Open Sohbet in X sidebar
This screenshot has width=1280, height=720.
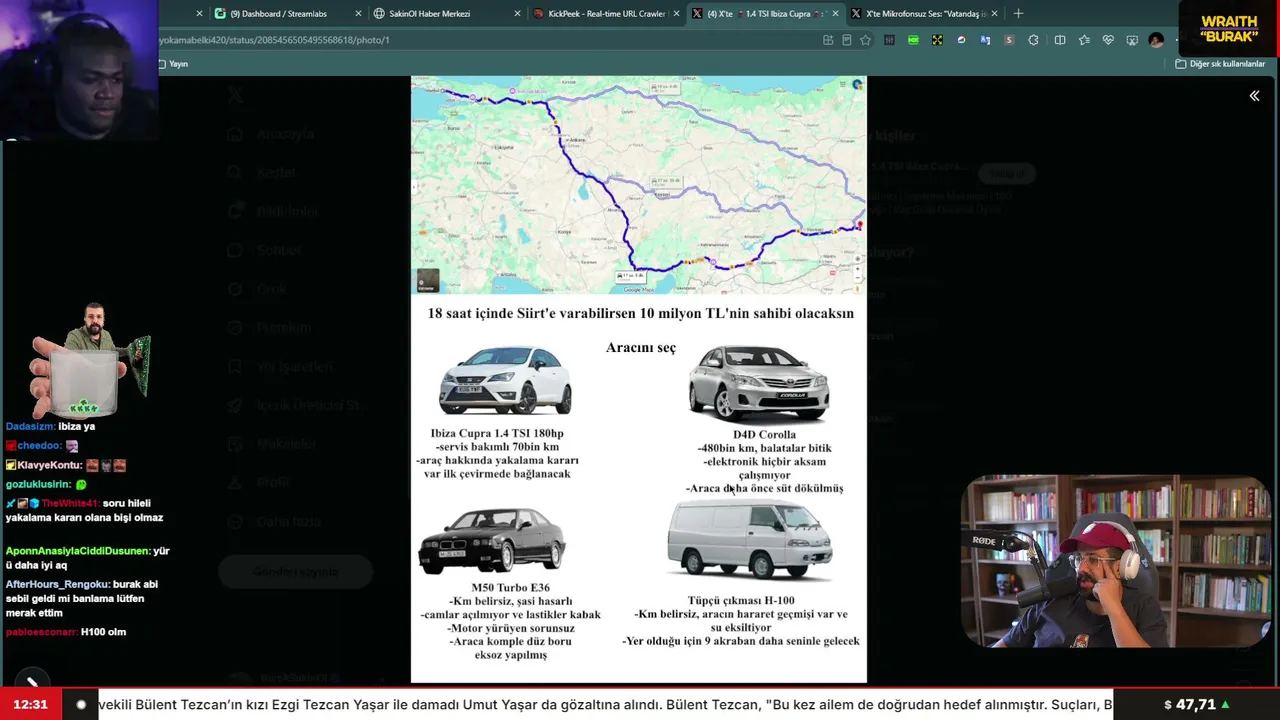click(265, 250)
